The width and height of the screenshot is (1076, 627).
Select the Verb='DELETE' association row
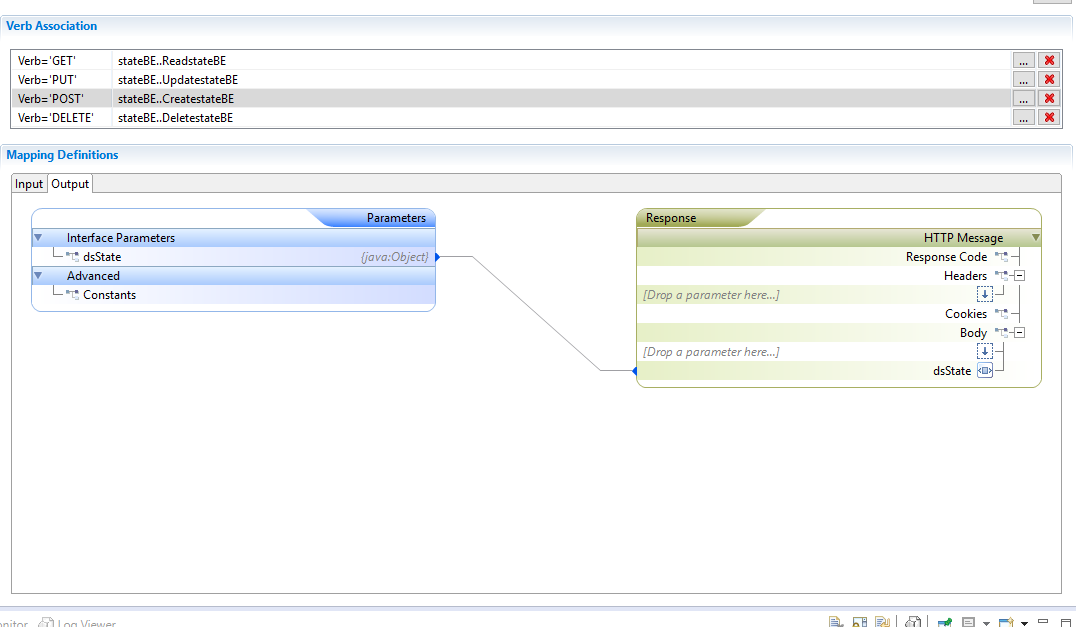click(511, 118)
